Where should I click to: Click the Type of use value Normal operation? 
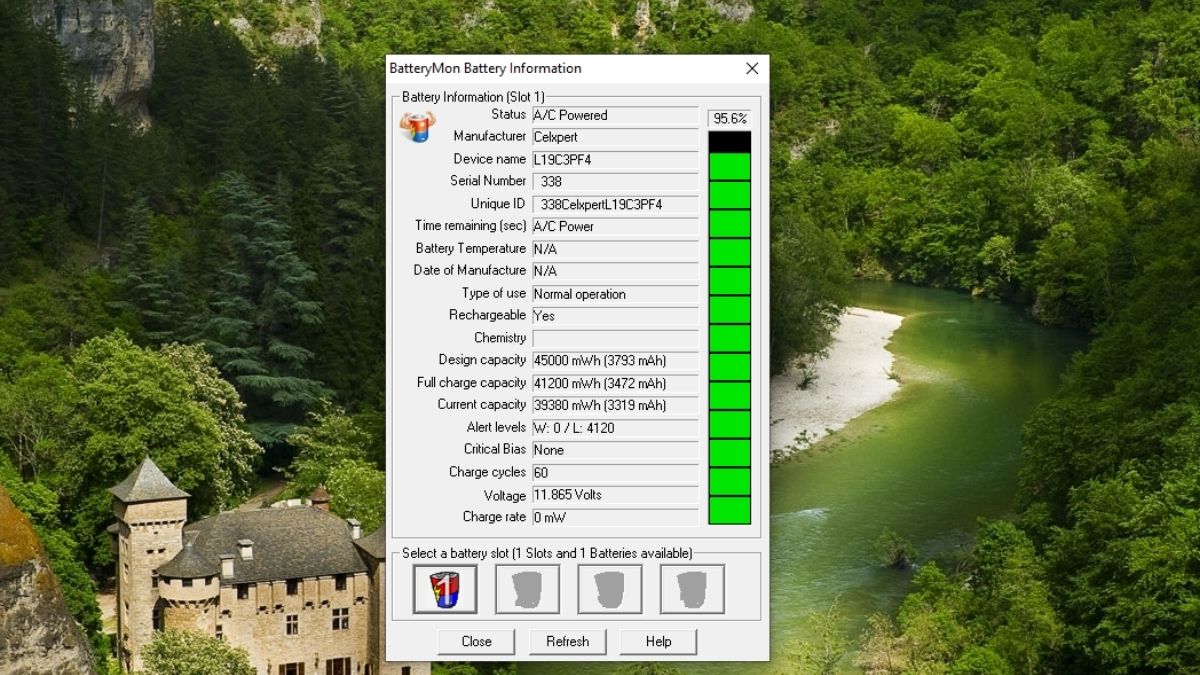pos(615,294)
